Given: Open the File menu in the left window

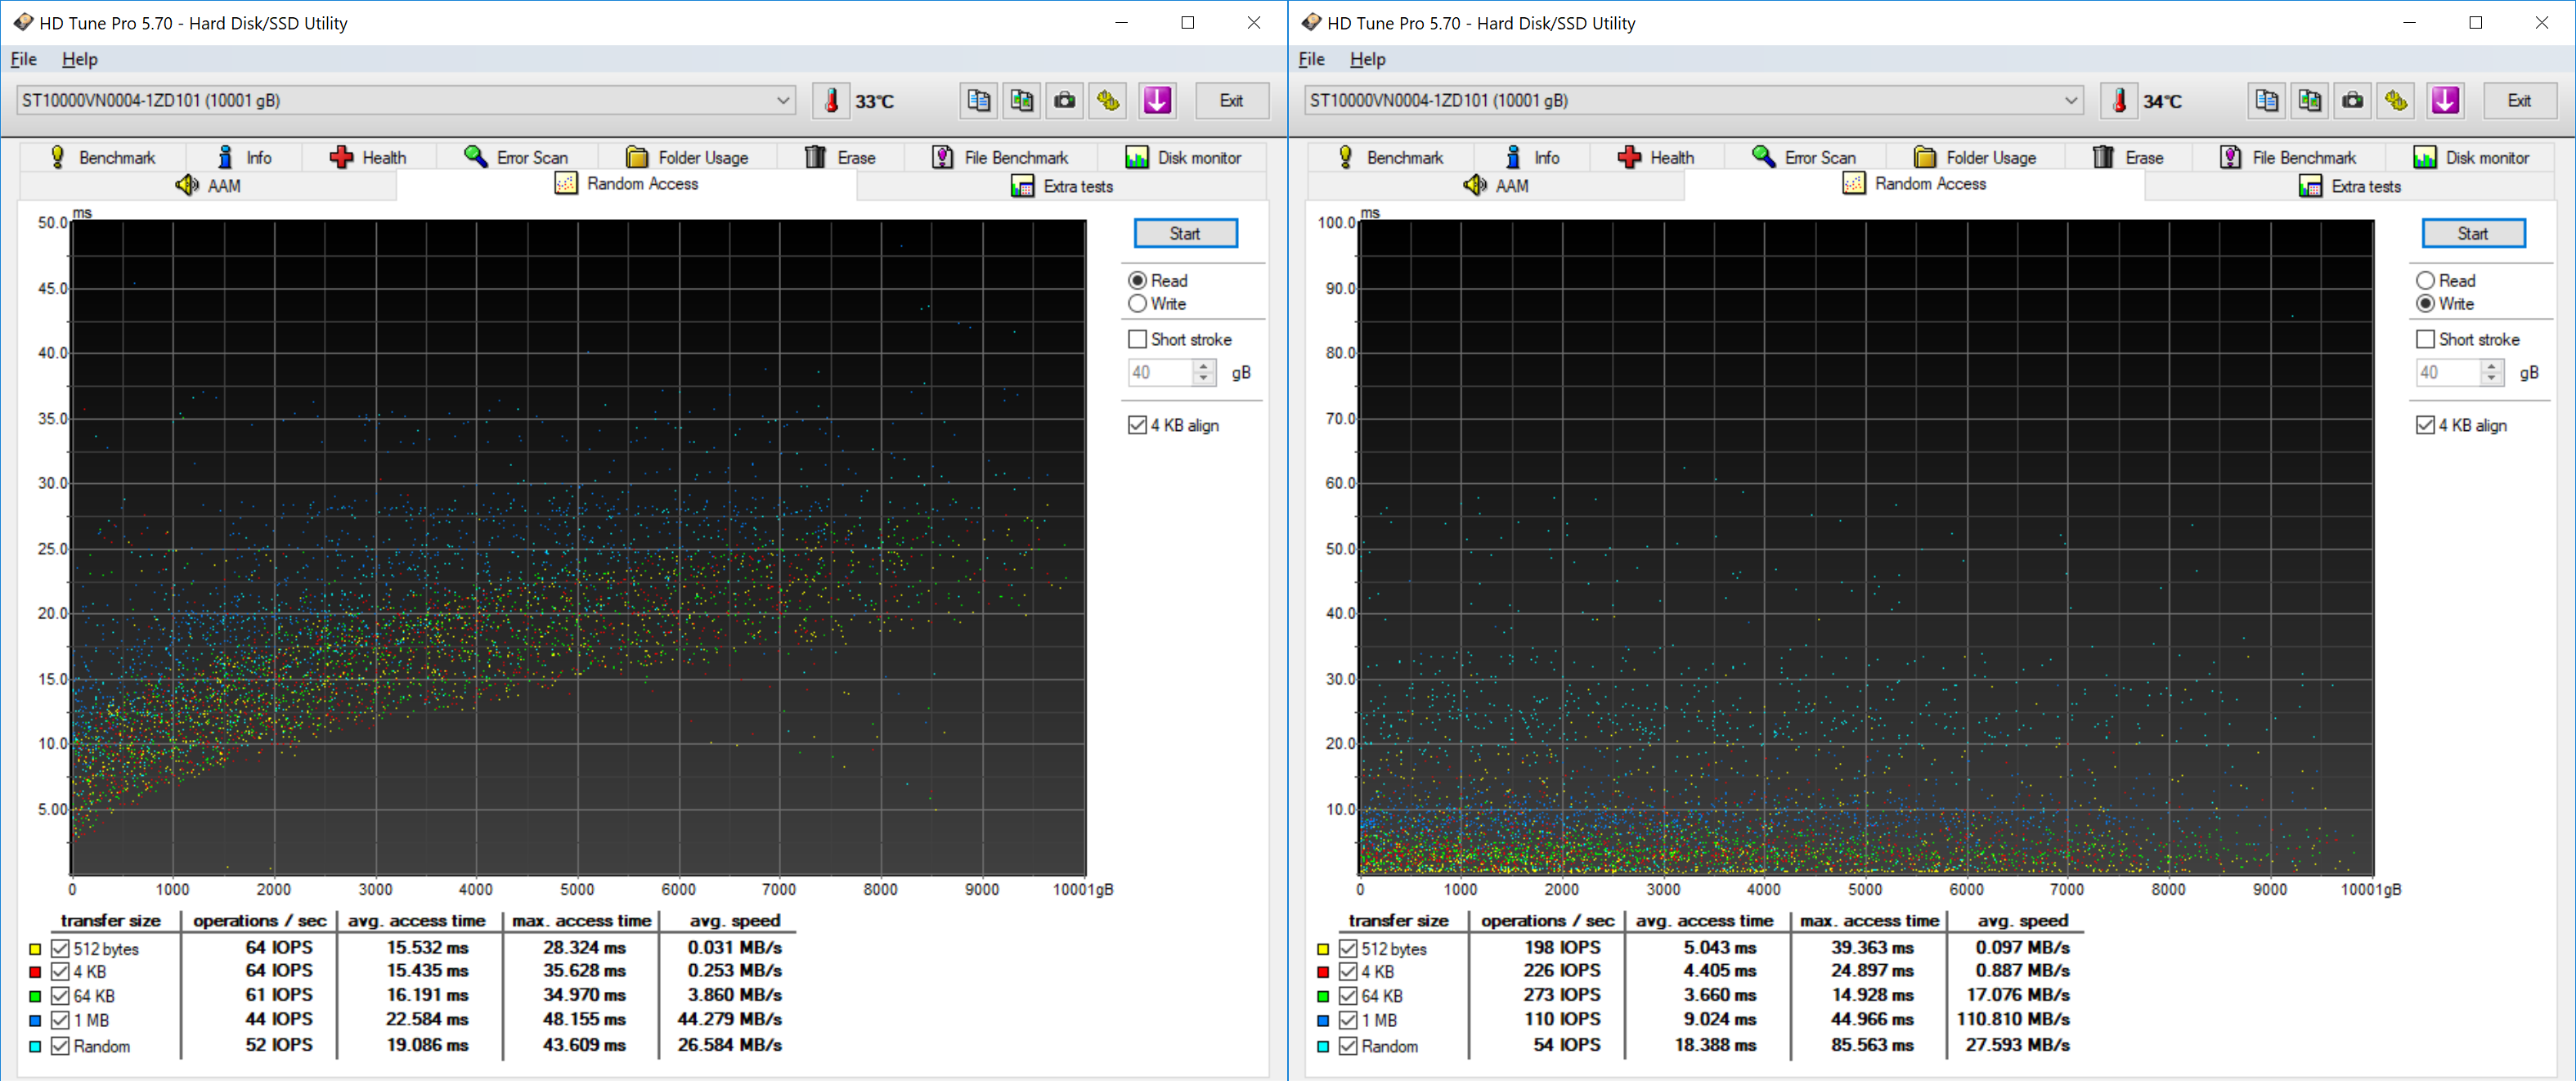Looking at the screenshot, I should pos(23,60).
